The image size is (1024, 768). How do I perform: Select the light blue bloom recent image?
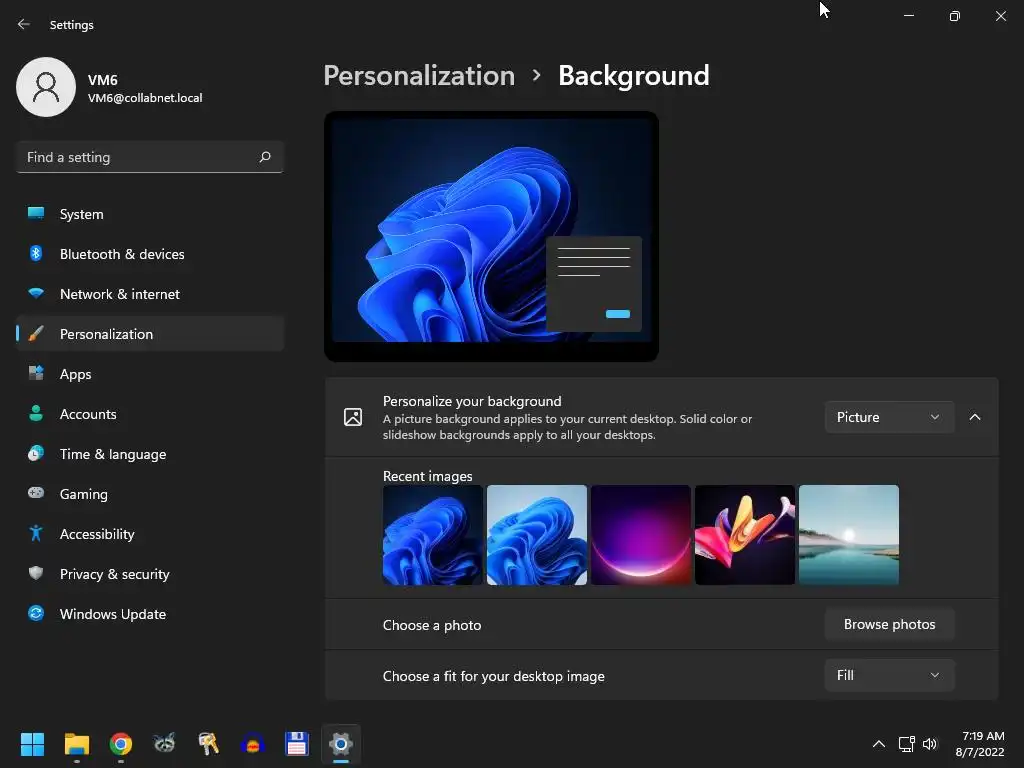[537, 535]
